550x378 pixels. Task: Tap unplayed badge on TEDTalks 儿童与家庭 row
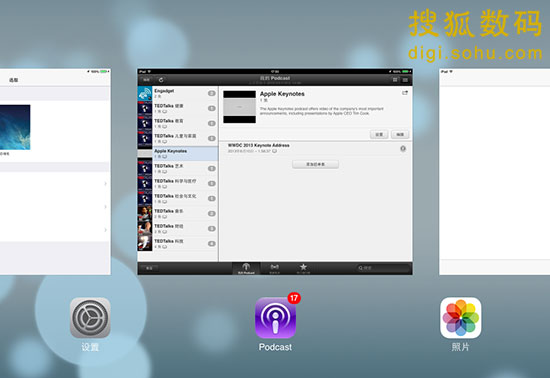(x=212, y=138)
